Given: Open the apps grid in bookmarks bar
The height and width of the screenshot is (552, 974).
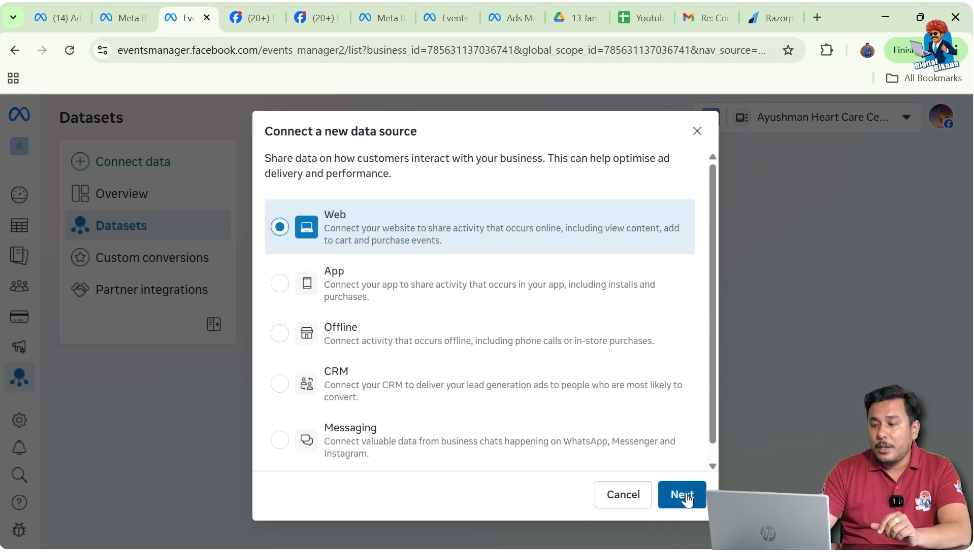Looking at the screenshot, I should pyautogui.click(x=13, y=78).
